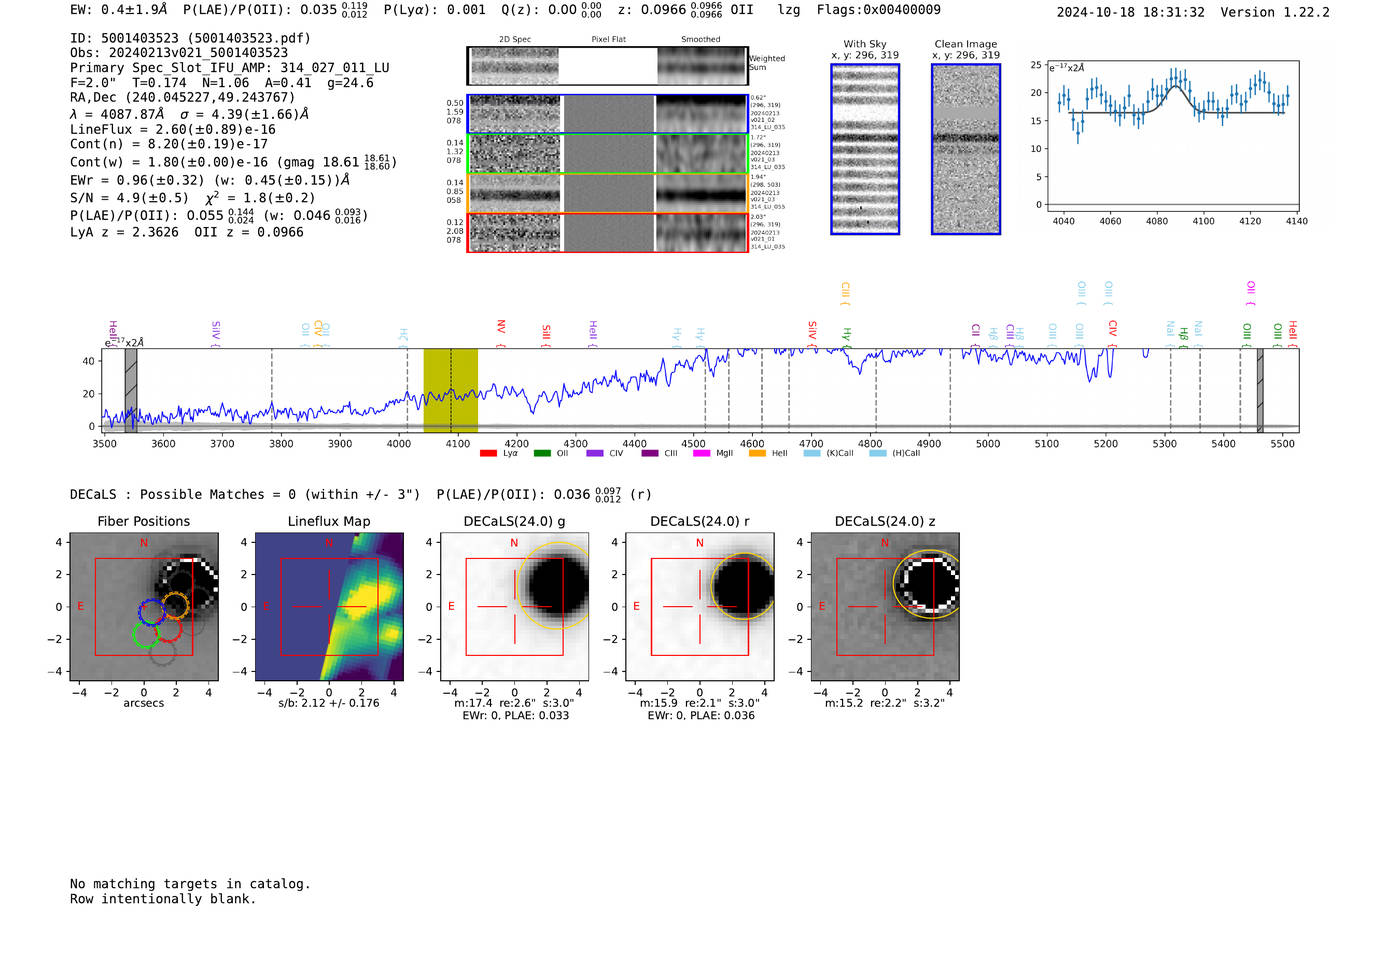This screenshot has width=1400, height=953.
Task: Click the hatched gray band near 5460 Å
Action: 1260,390
